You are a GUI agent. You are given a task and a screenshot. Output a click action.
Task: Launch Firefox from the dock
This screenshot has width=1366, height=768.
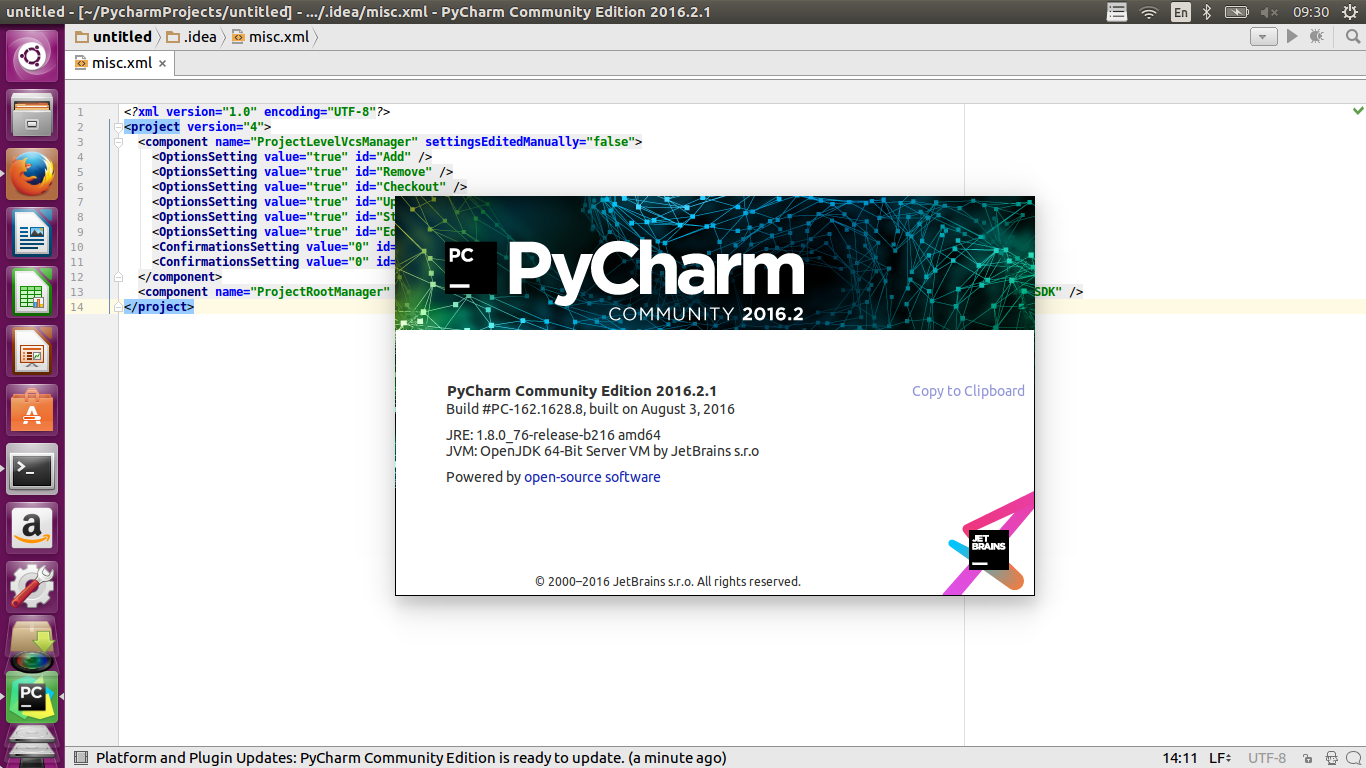coord(33,174)
